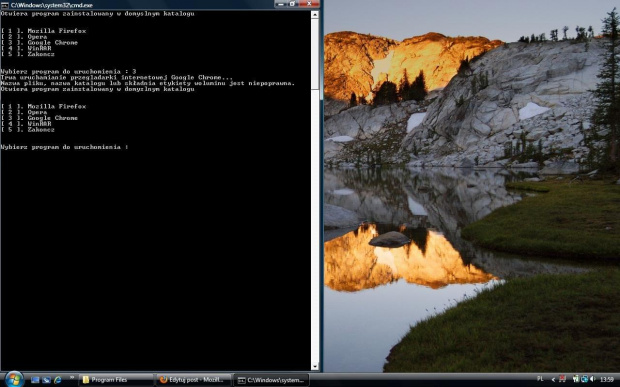The width and height of the screenshot is (620, 387).
Task: Click the Show Desktop quick launch icon
Action: 35,380
